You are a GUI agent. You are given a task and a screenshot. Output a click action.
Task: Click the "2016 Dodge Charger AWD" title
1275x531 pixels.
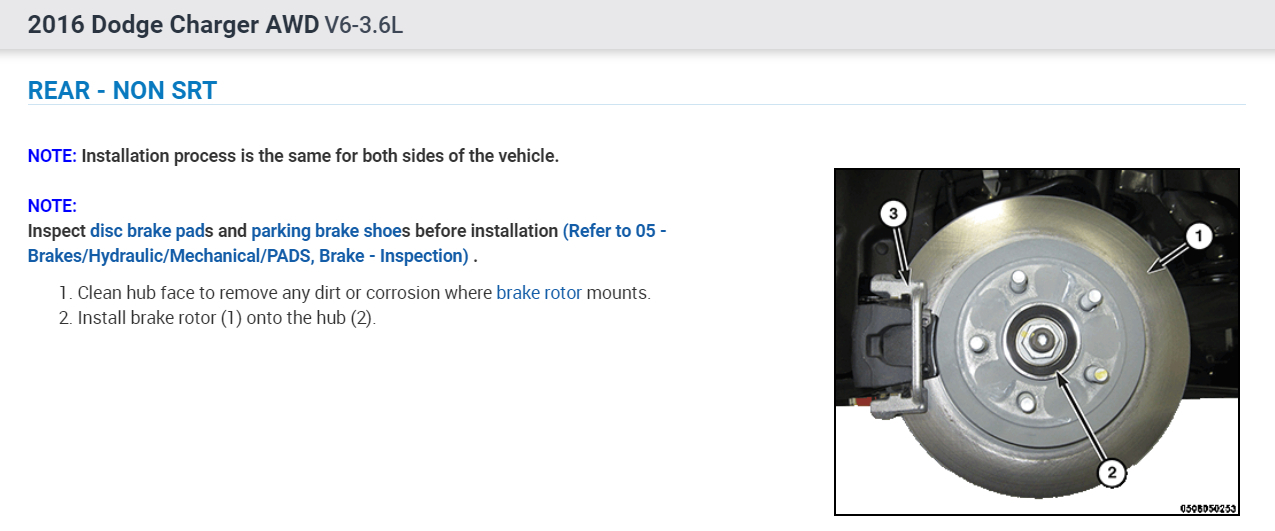(173, 25)
